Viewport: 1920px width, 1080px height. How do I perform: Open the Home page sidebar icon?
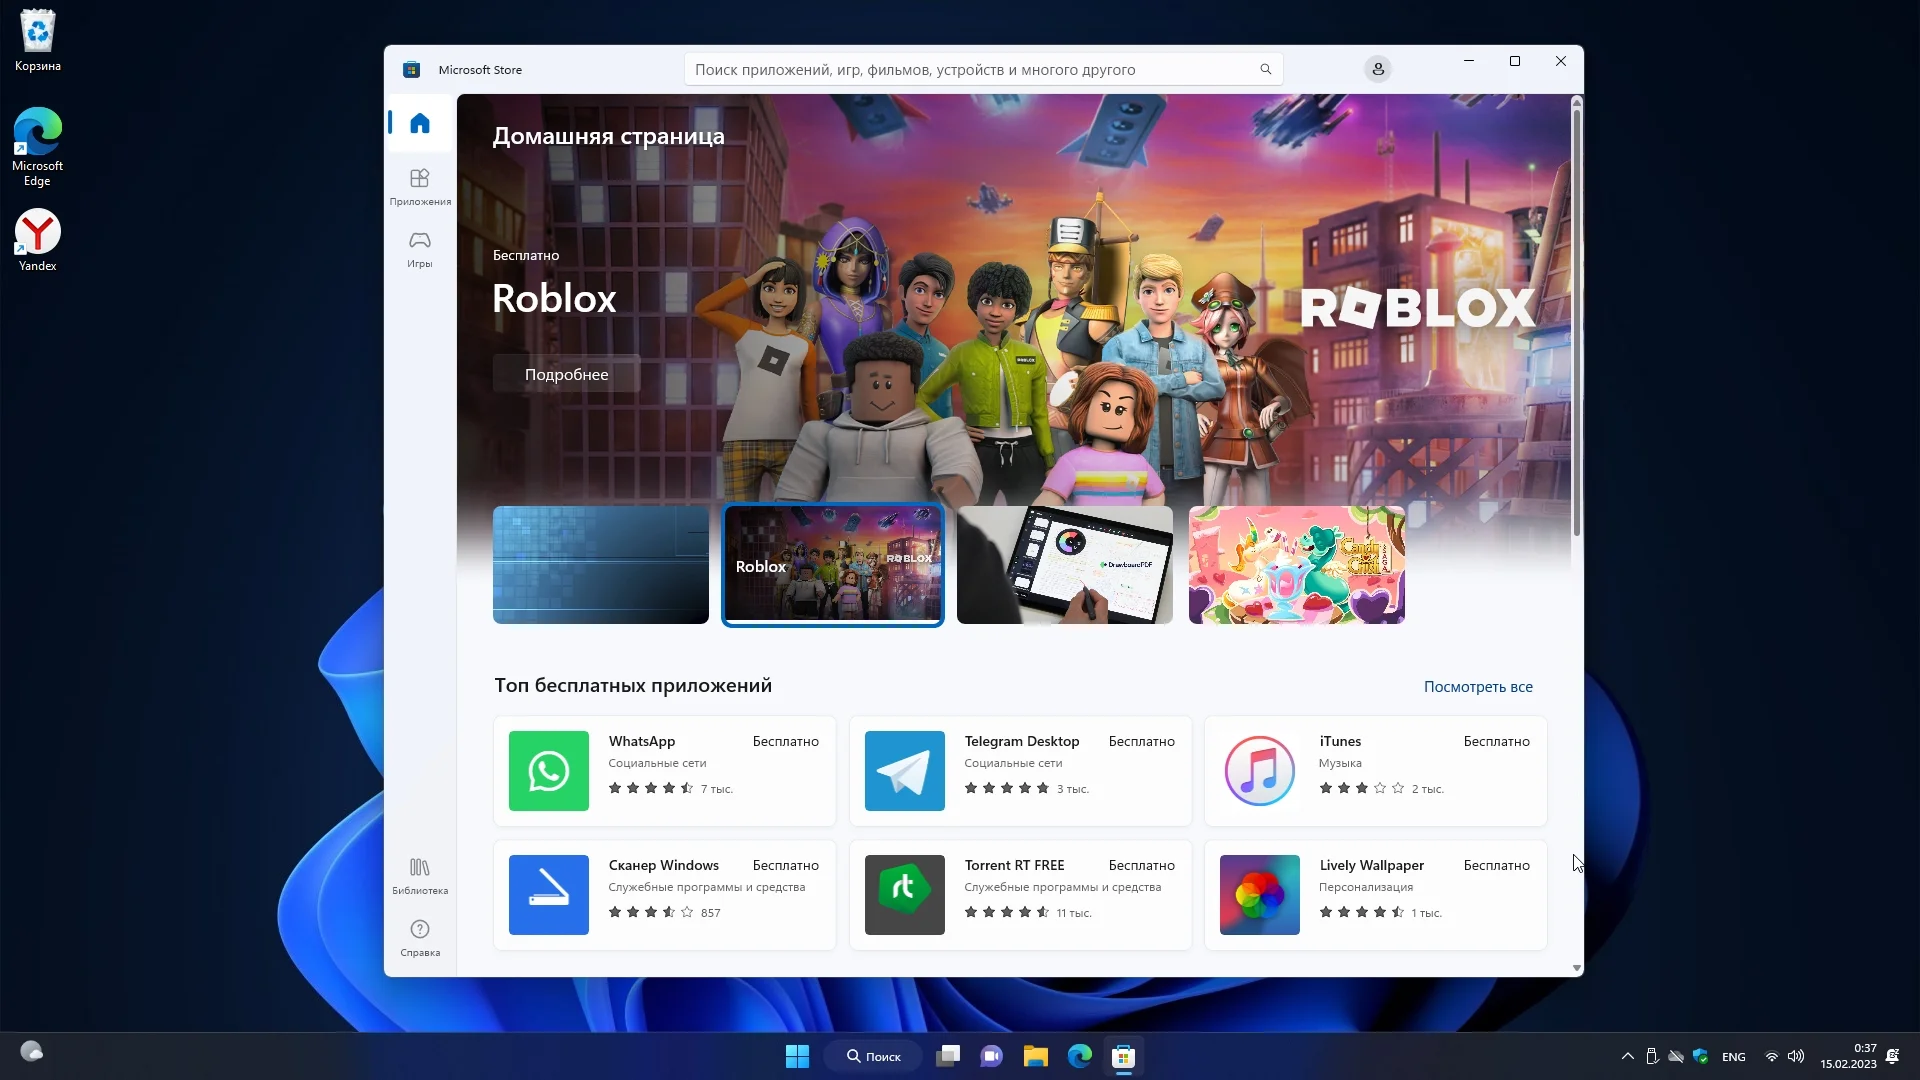click(420, 123)
